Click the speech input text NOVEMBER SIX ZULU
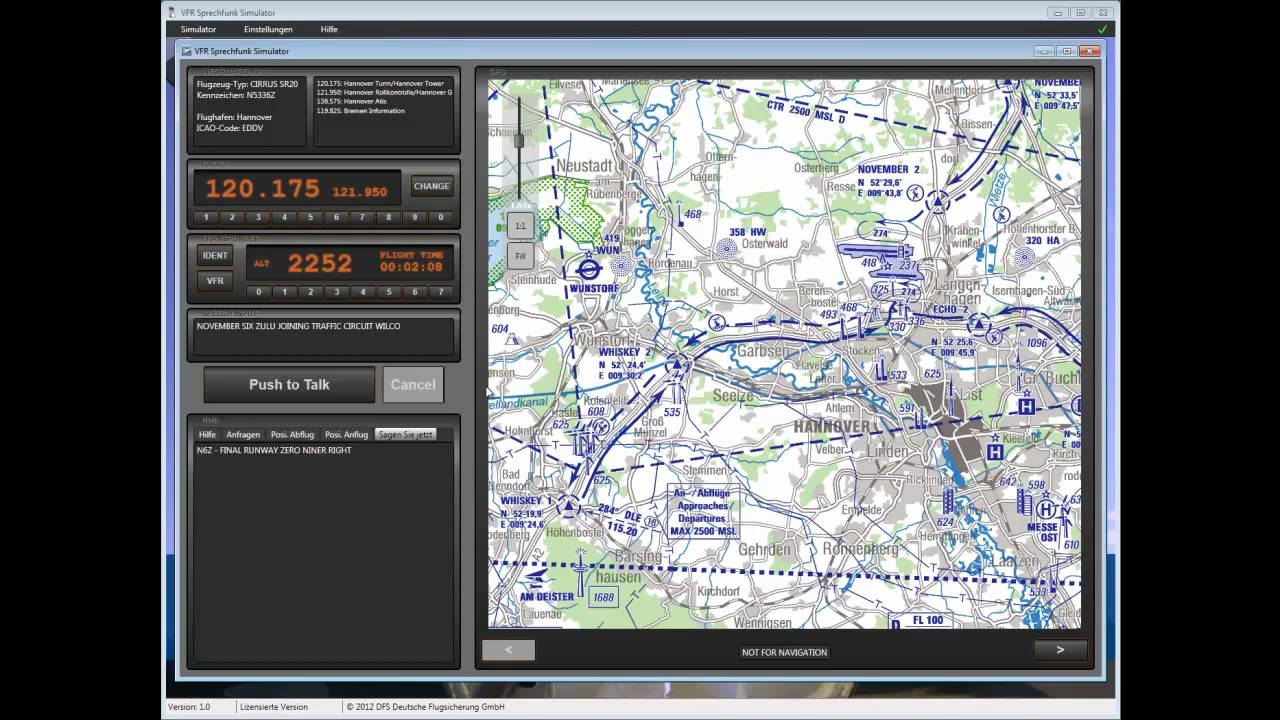1280x720 pixels. tap(298, 326)
